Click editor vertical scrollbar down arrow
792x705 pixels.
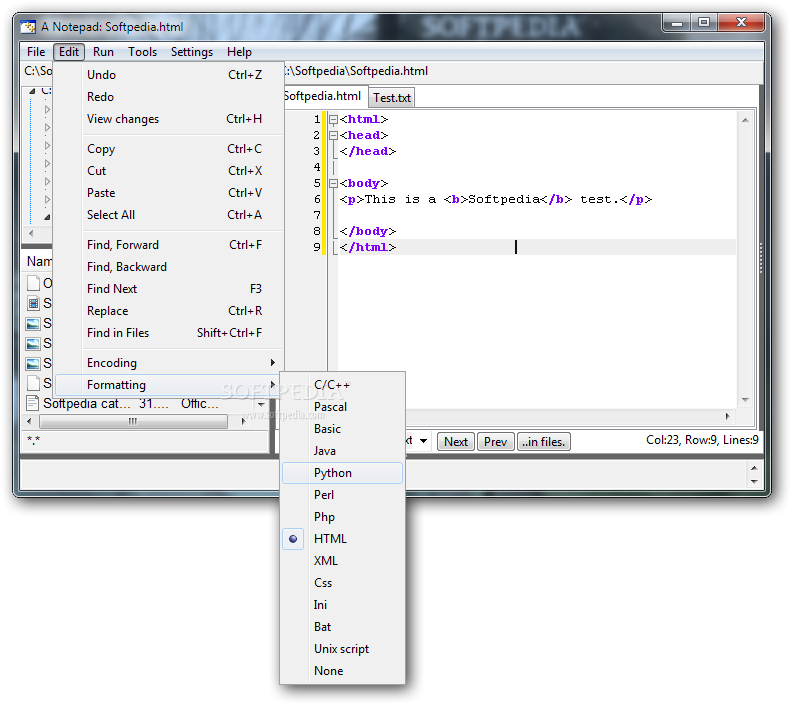point(745,400)
